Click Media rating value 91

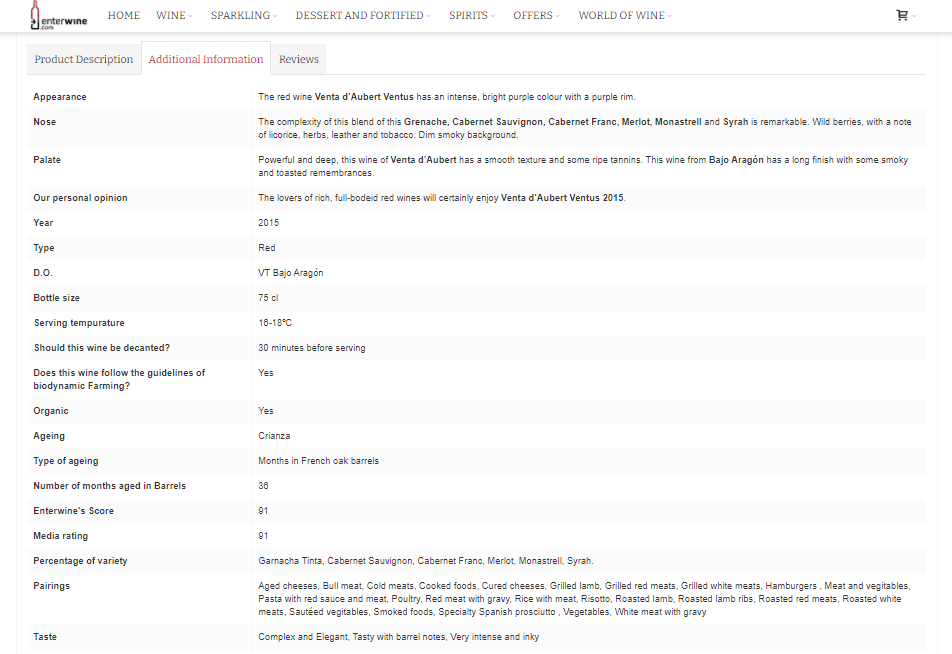(x=263, y=536)
